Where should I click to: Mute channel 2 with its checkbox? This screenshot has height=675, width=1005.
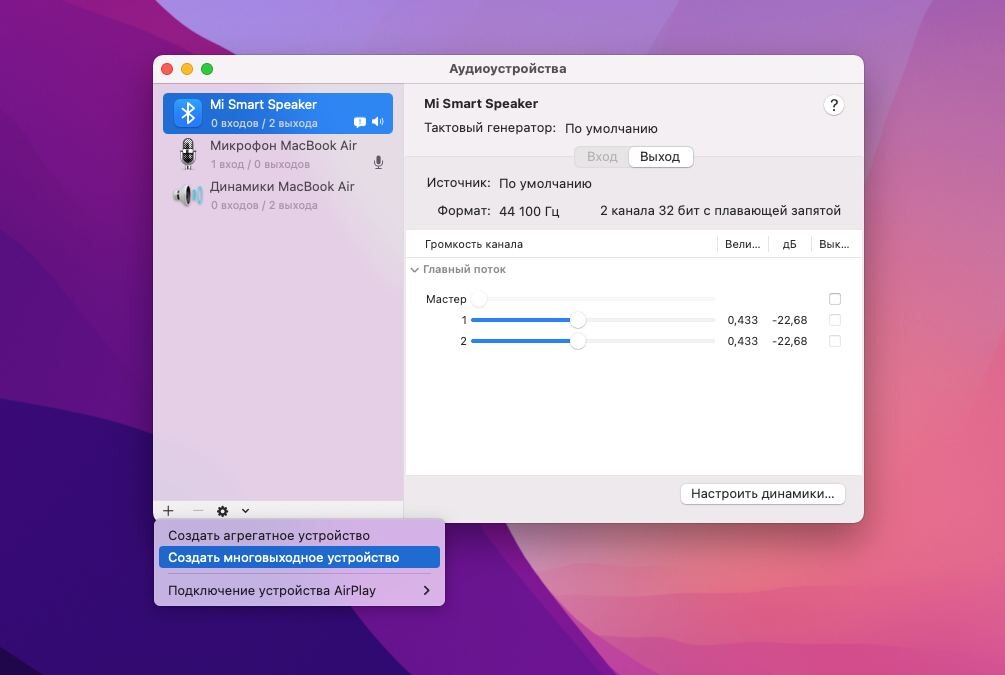point(835,341)
